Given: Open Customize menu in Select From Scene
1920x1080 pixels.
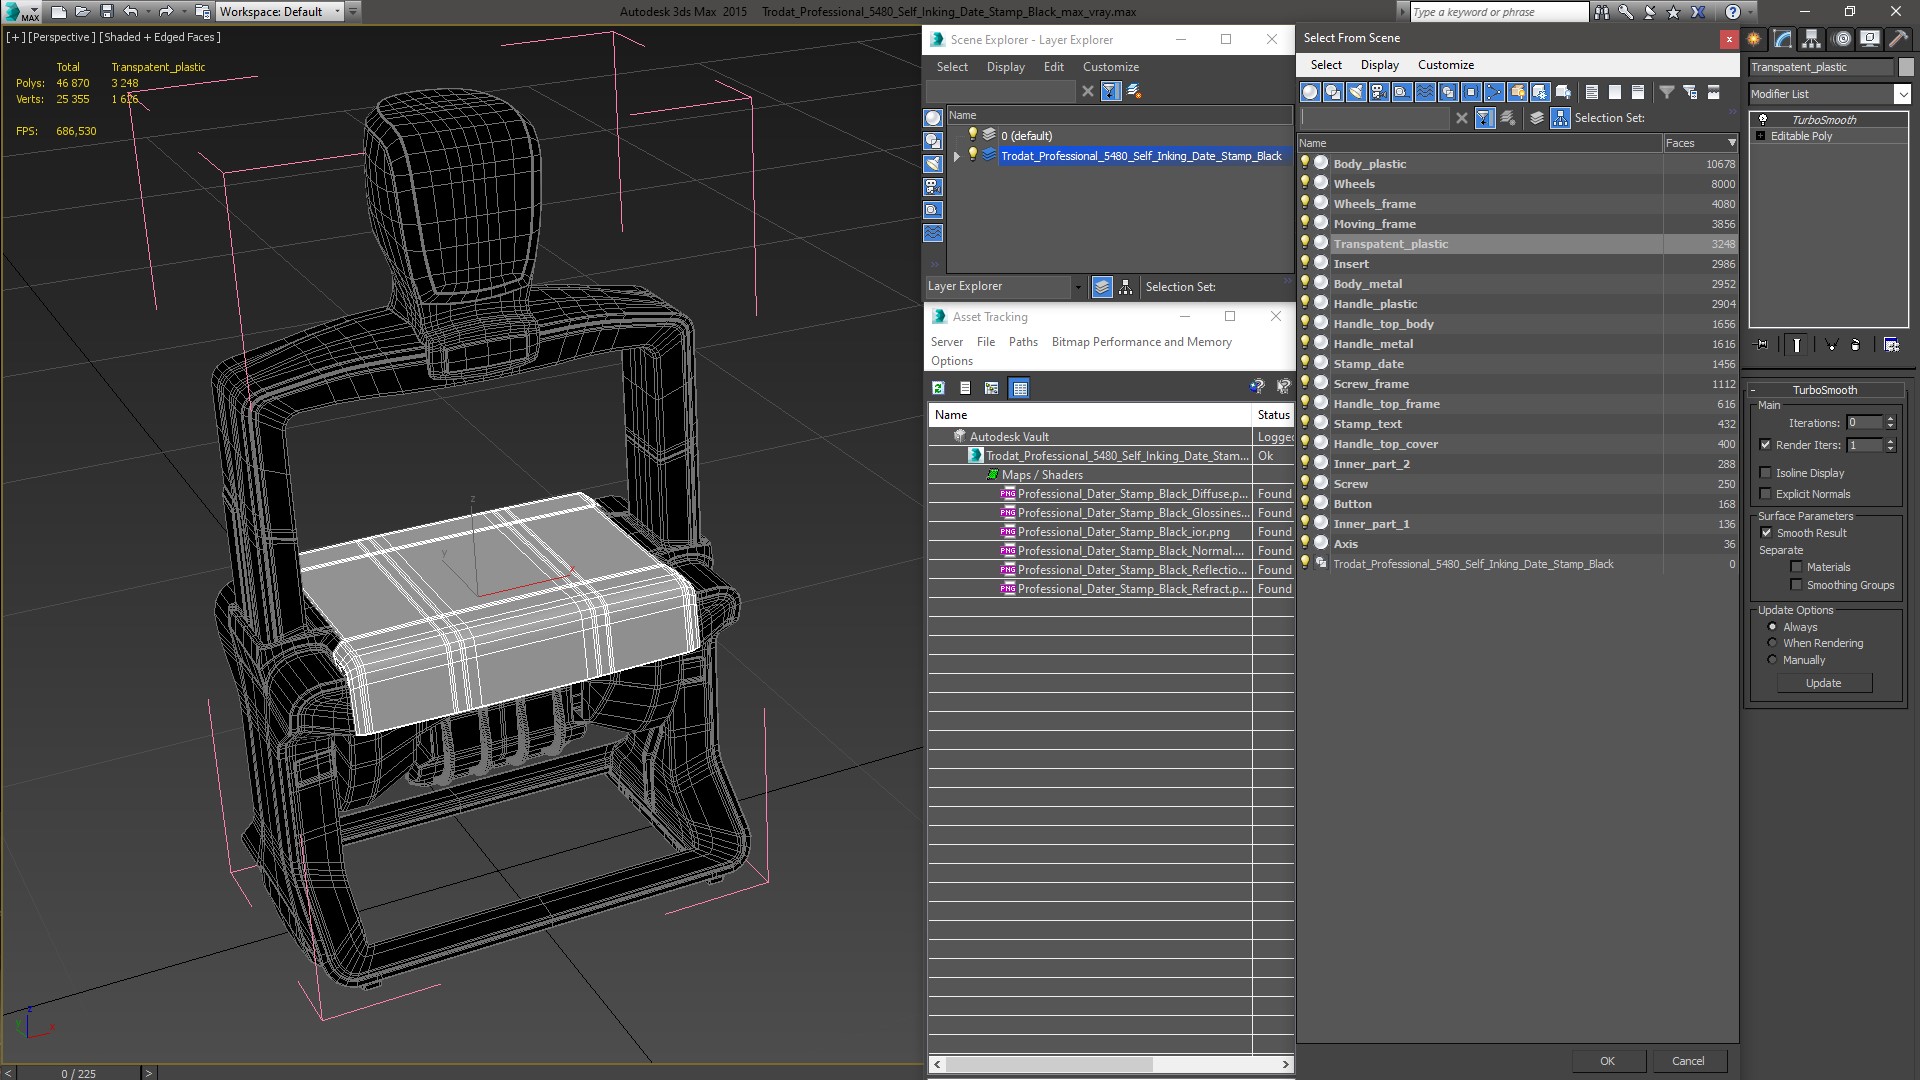Looking at the screenshot, I should click(1445, 65).
